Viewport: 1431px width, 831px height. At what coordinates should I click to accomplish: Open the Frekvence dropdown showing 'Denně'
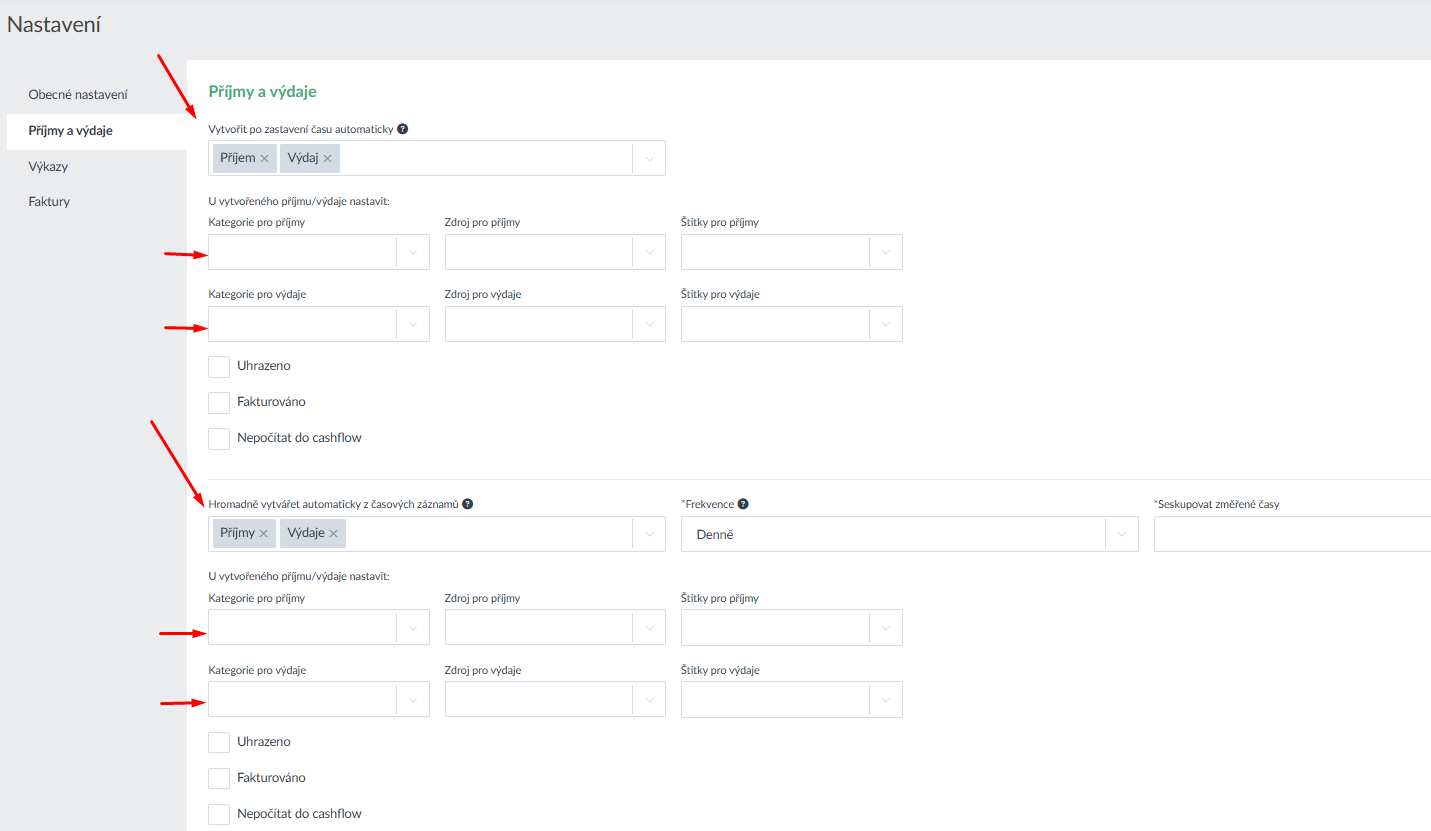(908, 534)
